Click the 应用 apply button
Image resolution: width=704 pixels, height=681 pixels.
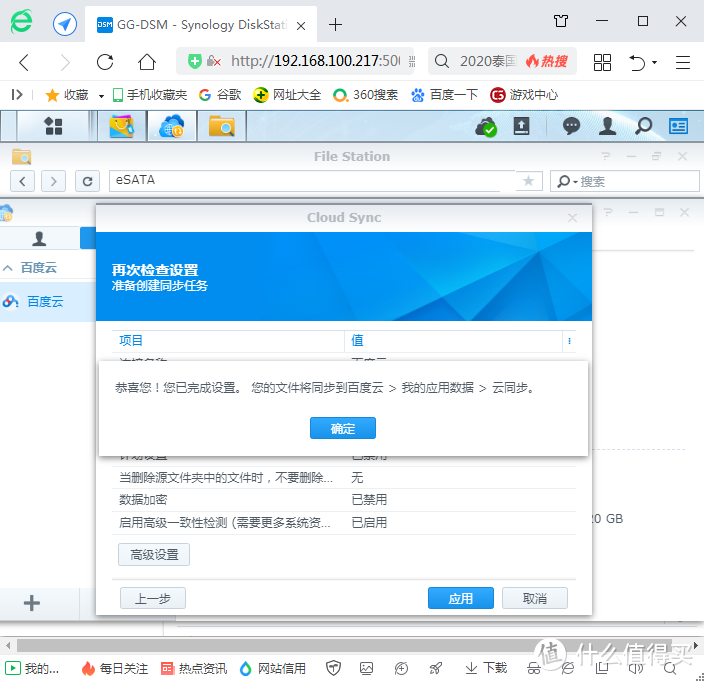(x=461, y=598)
